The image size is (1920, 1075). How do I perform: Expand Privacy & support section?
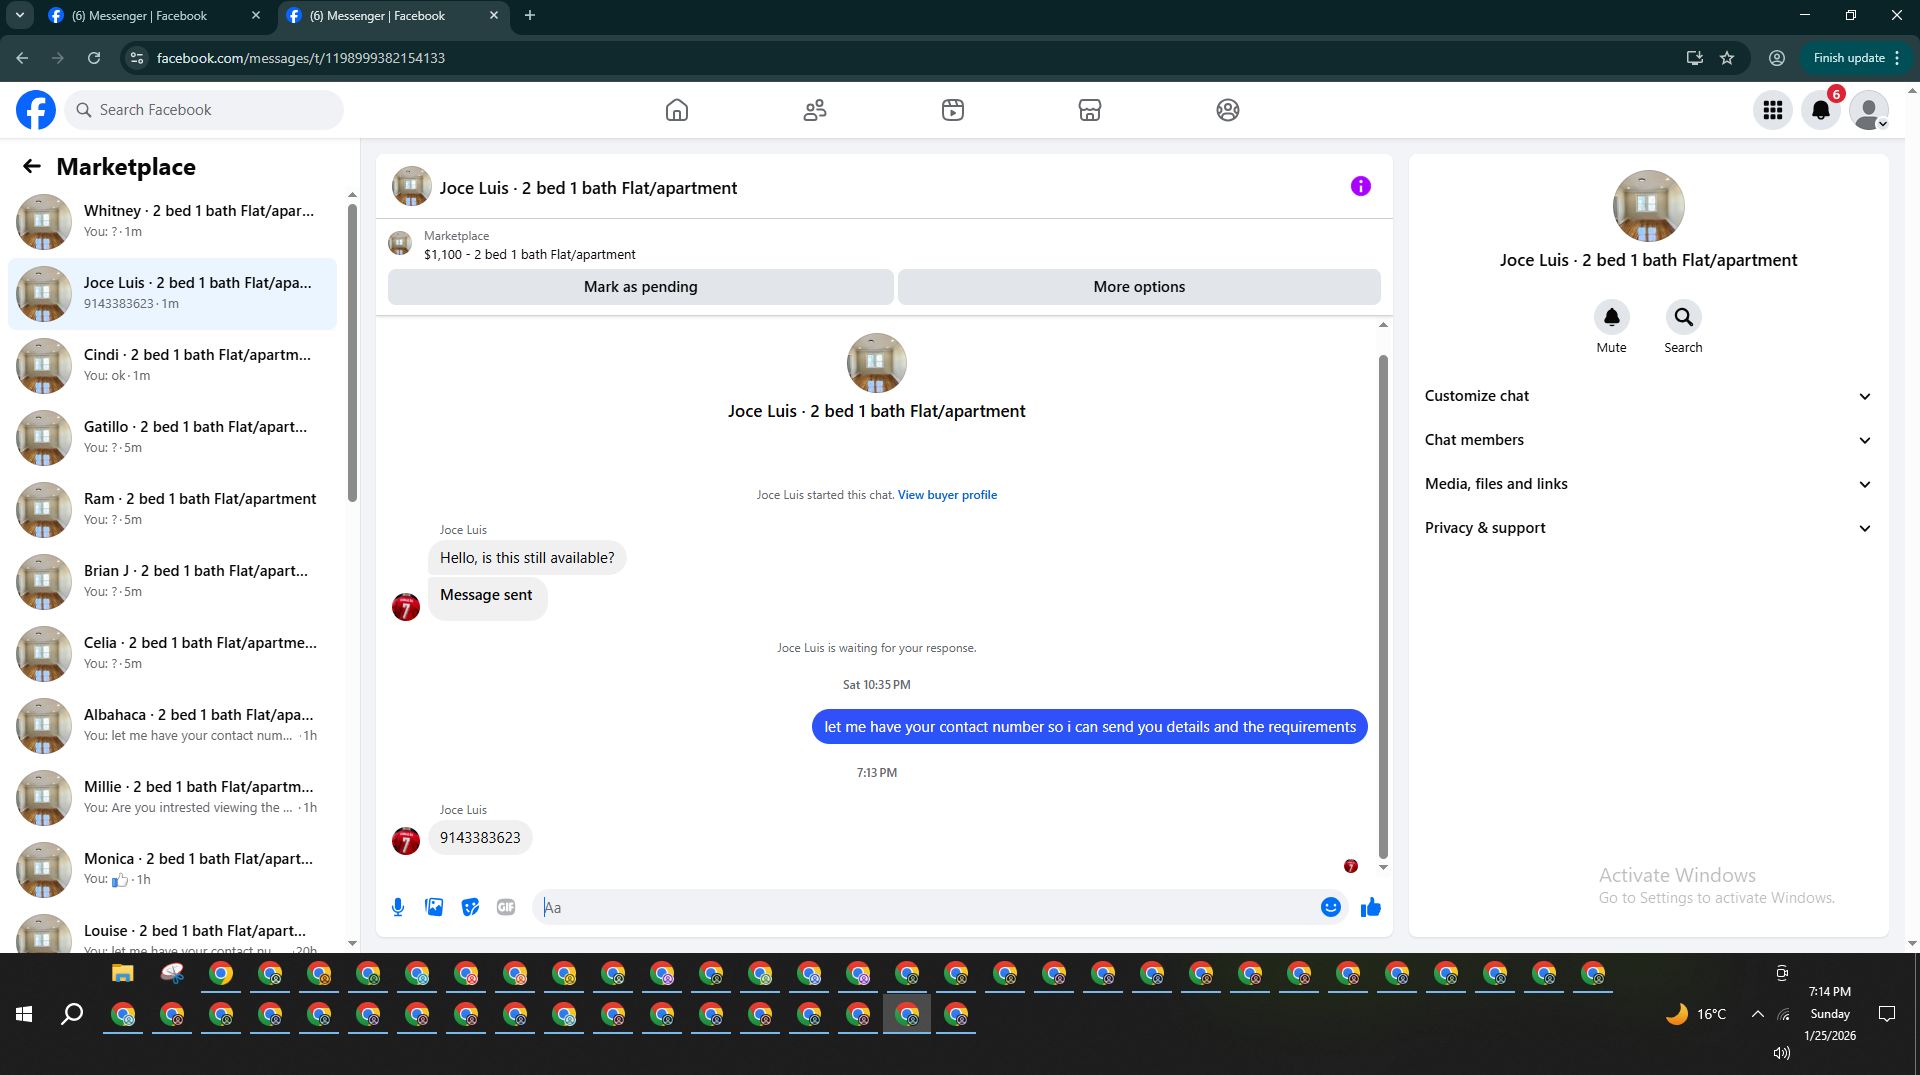coord(1648,528)
